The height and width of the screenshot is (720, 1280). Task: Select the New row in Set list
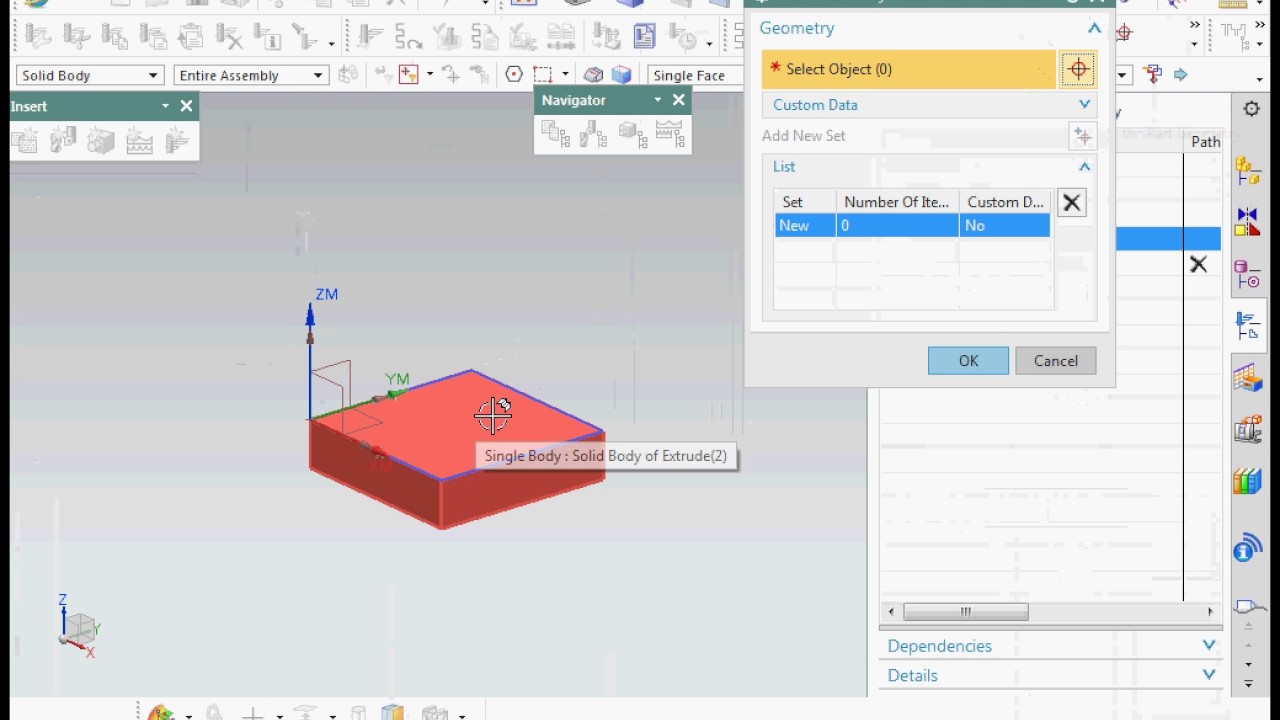coord(912,226)
